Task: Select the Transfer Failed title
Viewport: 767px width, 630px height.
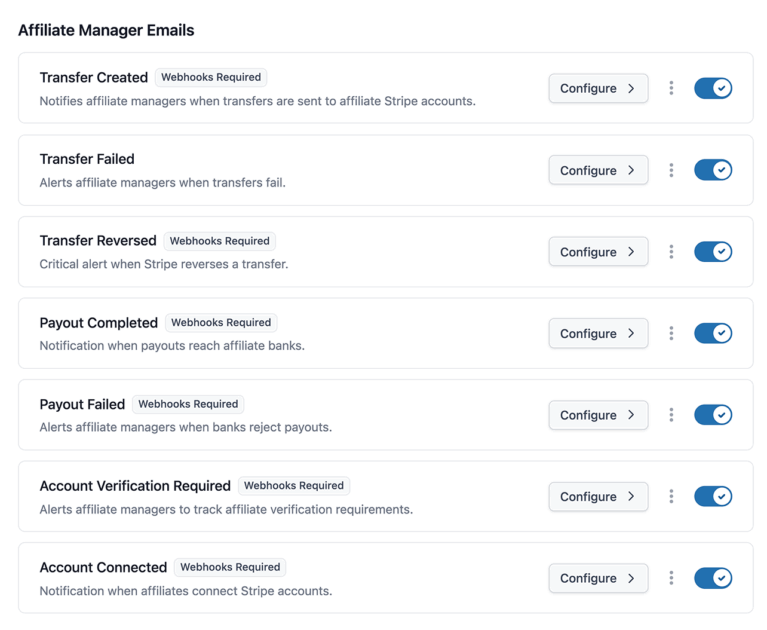Action: 87,159
